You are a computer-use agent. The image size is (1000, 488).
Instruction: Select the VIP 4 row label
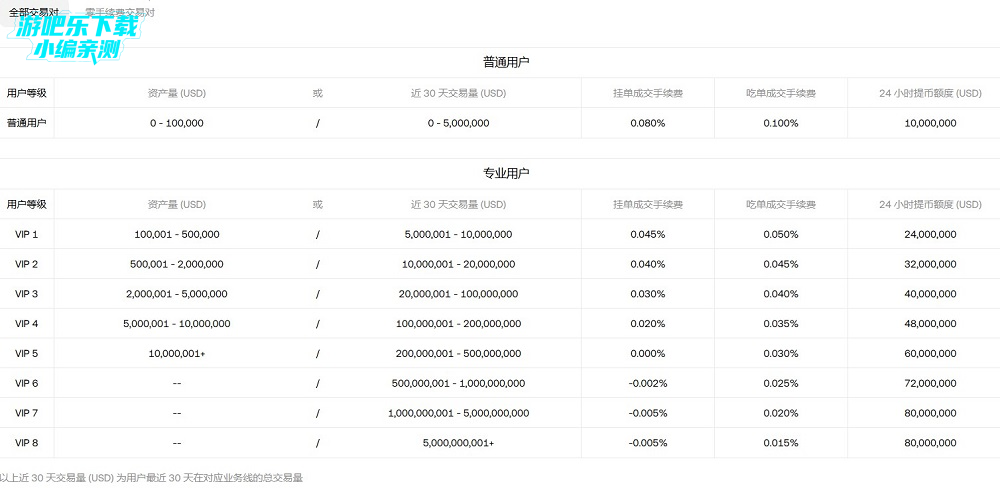pos(27,324)
